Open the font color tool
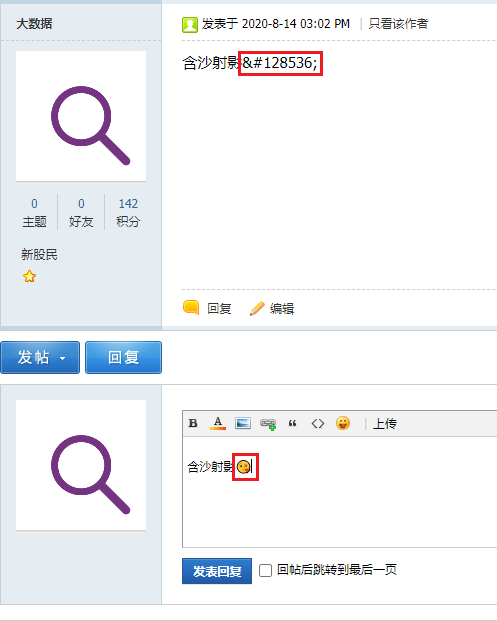Viewport: 497px width, 621px height. coord(218,423)
